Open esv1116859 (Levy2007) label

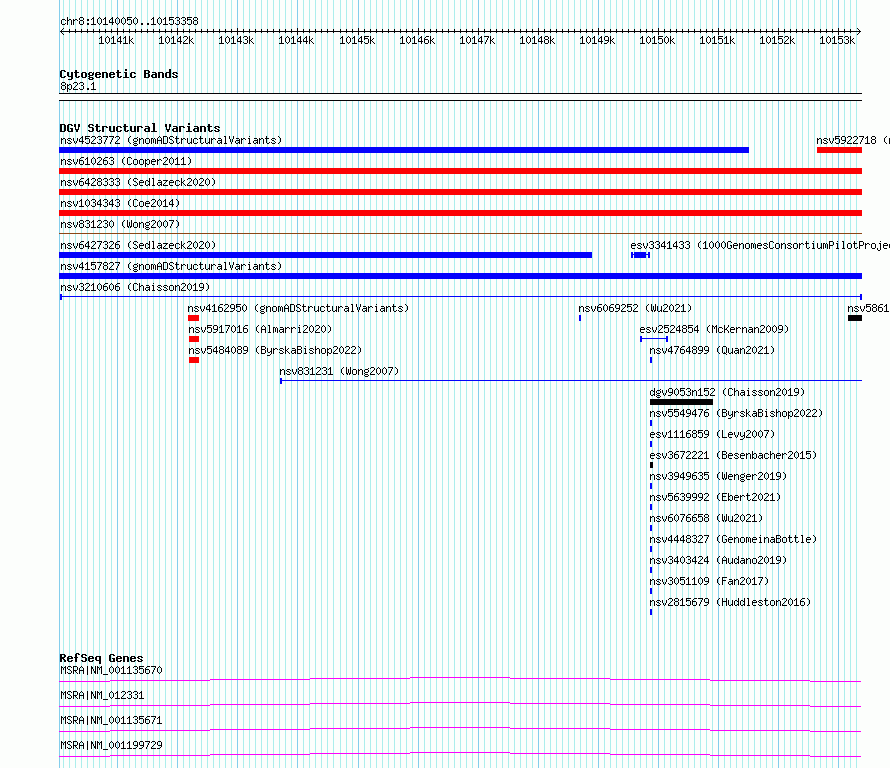click(712, 434)
